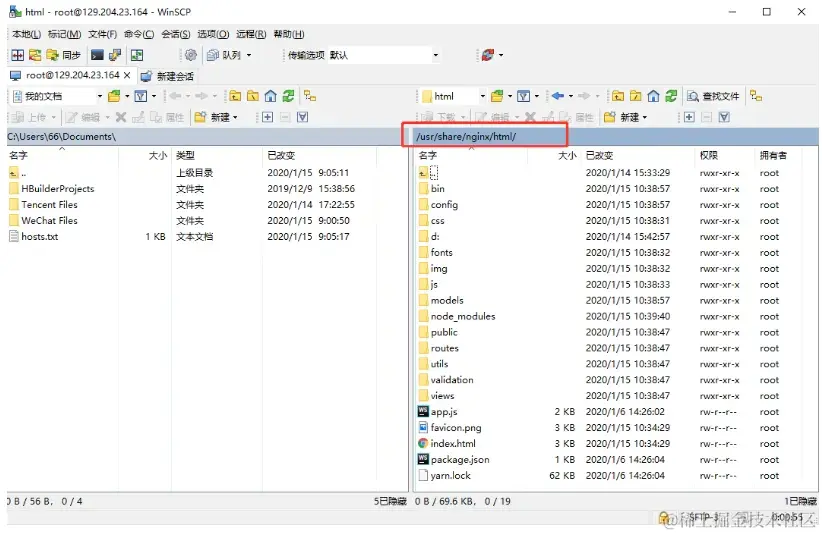
Task: Refresh the remote panel directory
Action: click(671, 97)
